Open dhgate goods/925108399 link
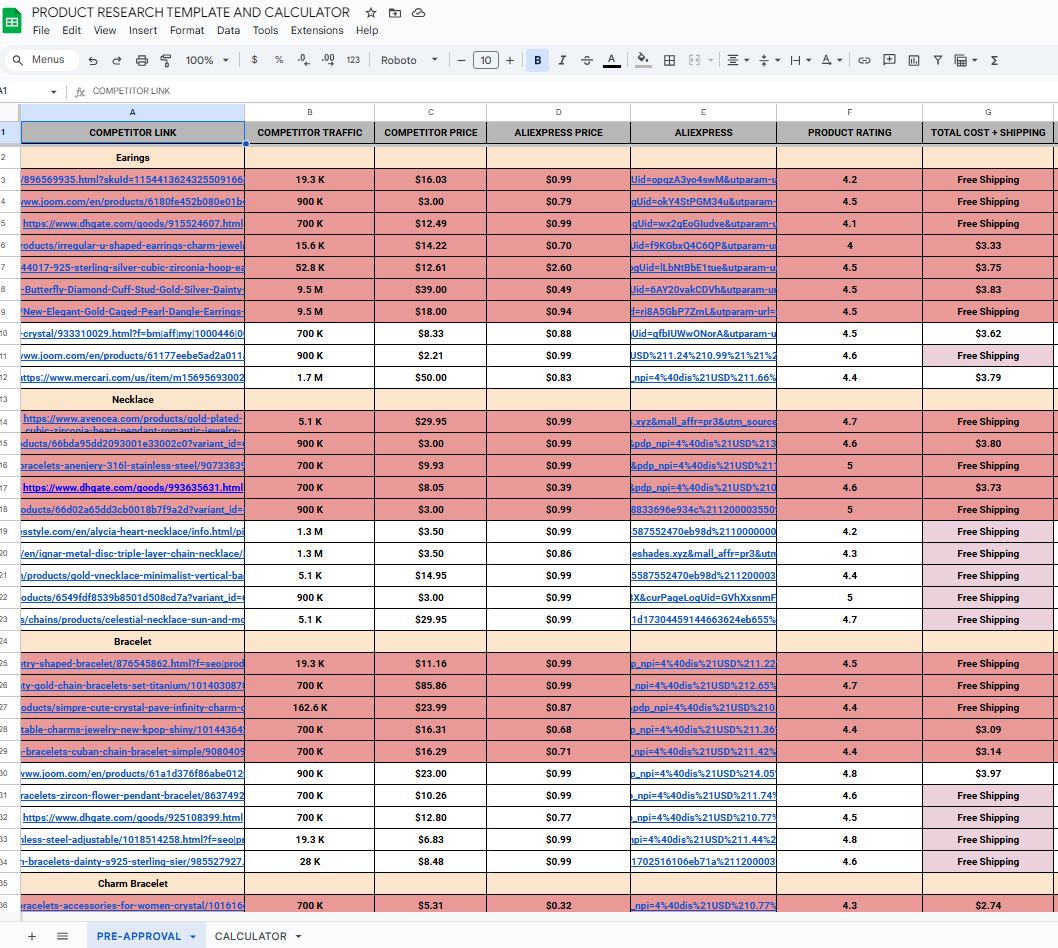The height and width of the screenshot is (948, 1058). [133, 817]
